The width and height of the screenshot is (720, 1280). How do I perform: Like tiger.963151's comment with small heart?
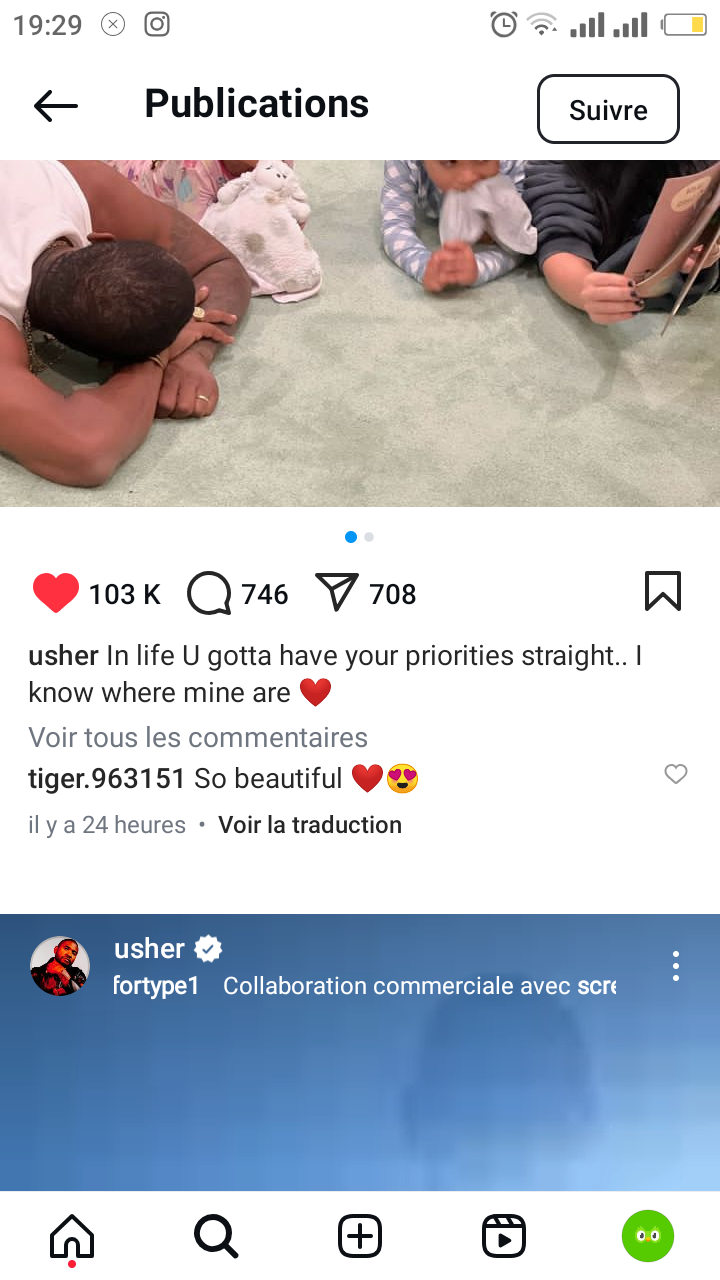point(676,774)
